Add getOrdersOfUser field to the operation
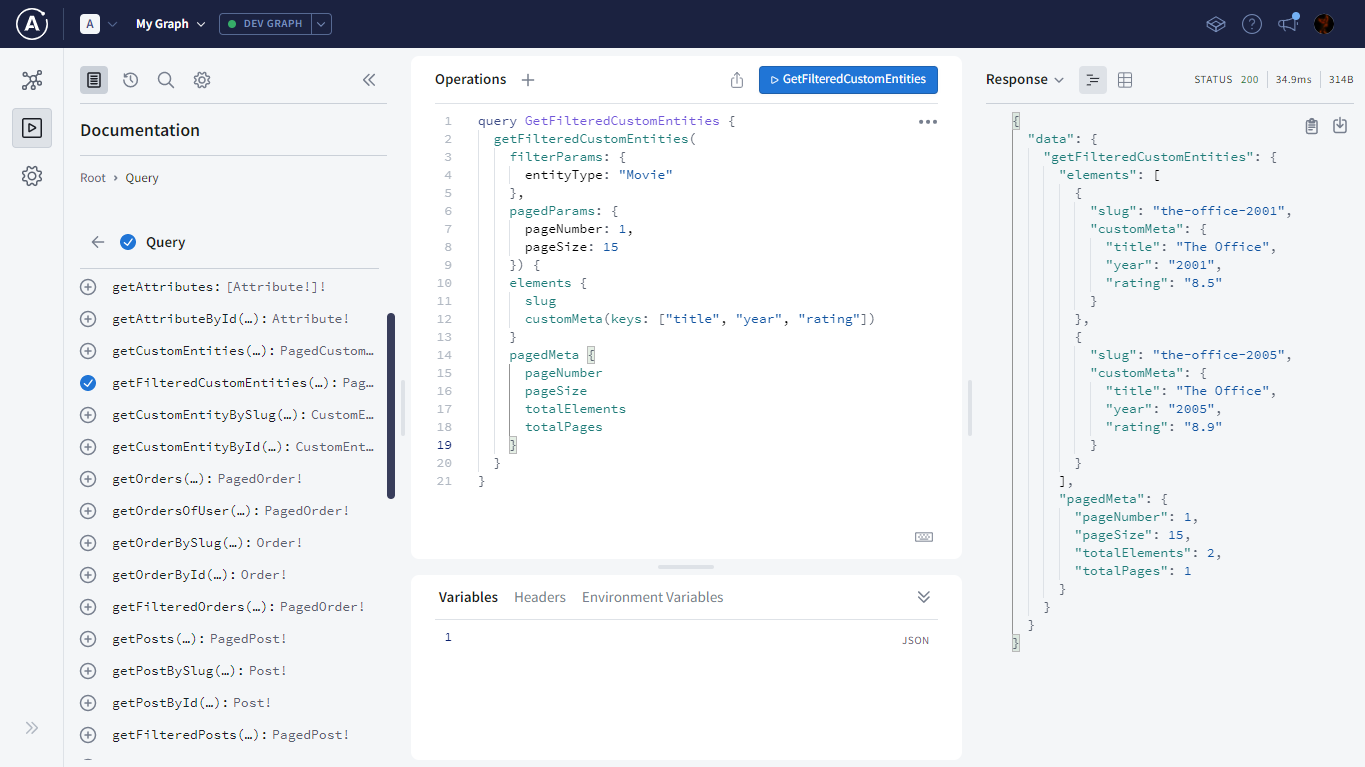 pos(88,511)
